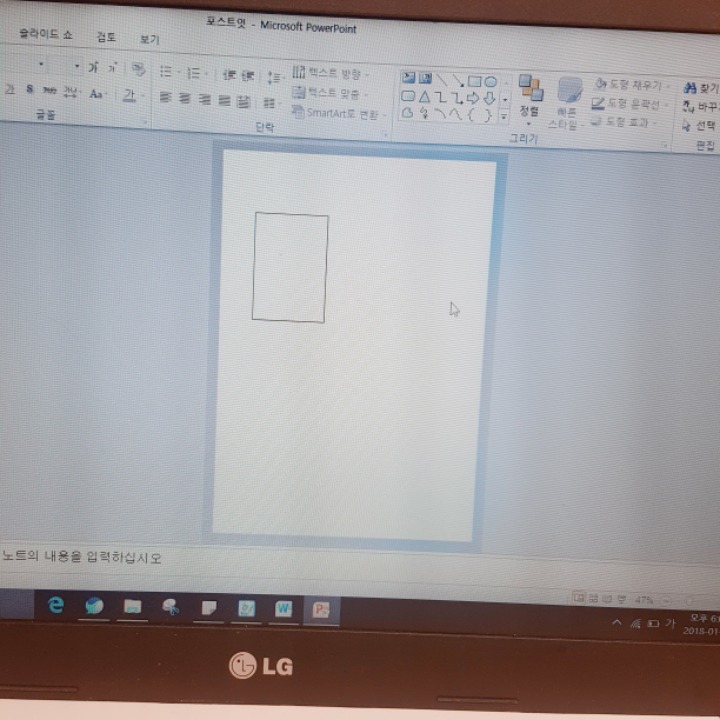The height and width of the screenshot is (720, 720).
Task: Decrease the font size with the small 가 icon
Action: pos(112,69)
